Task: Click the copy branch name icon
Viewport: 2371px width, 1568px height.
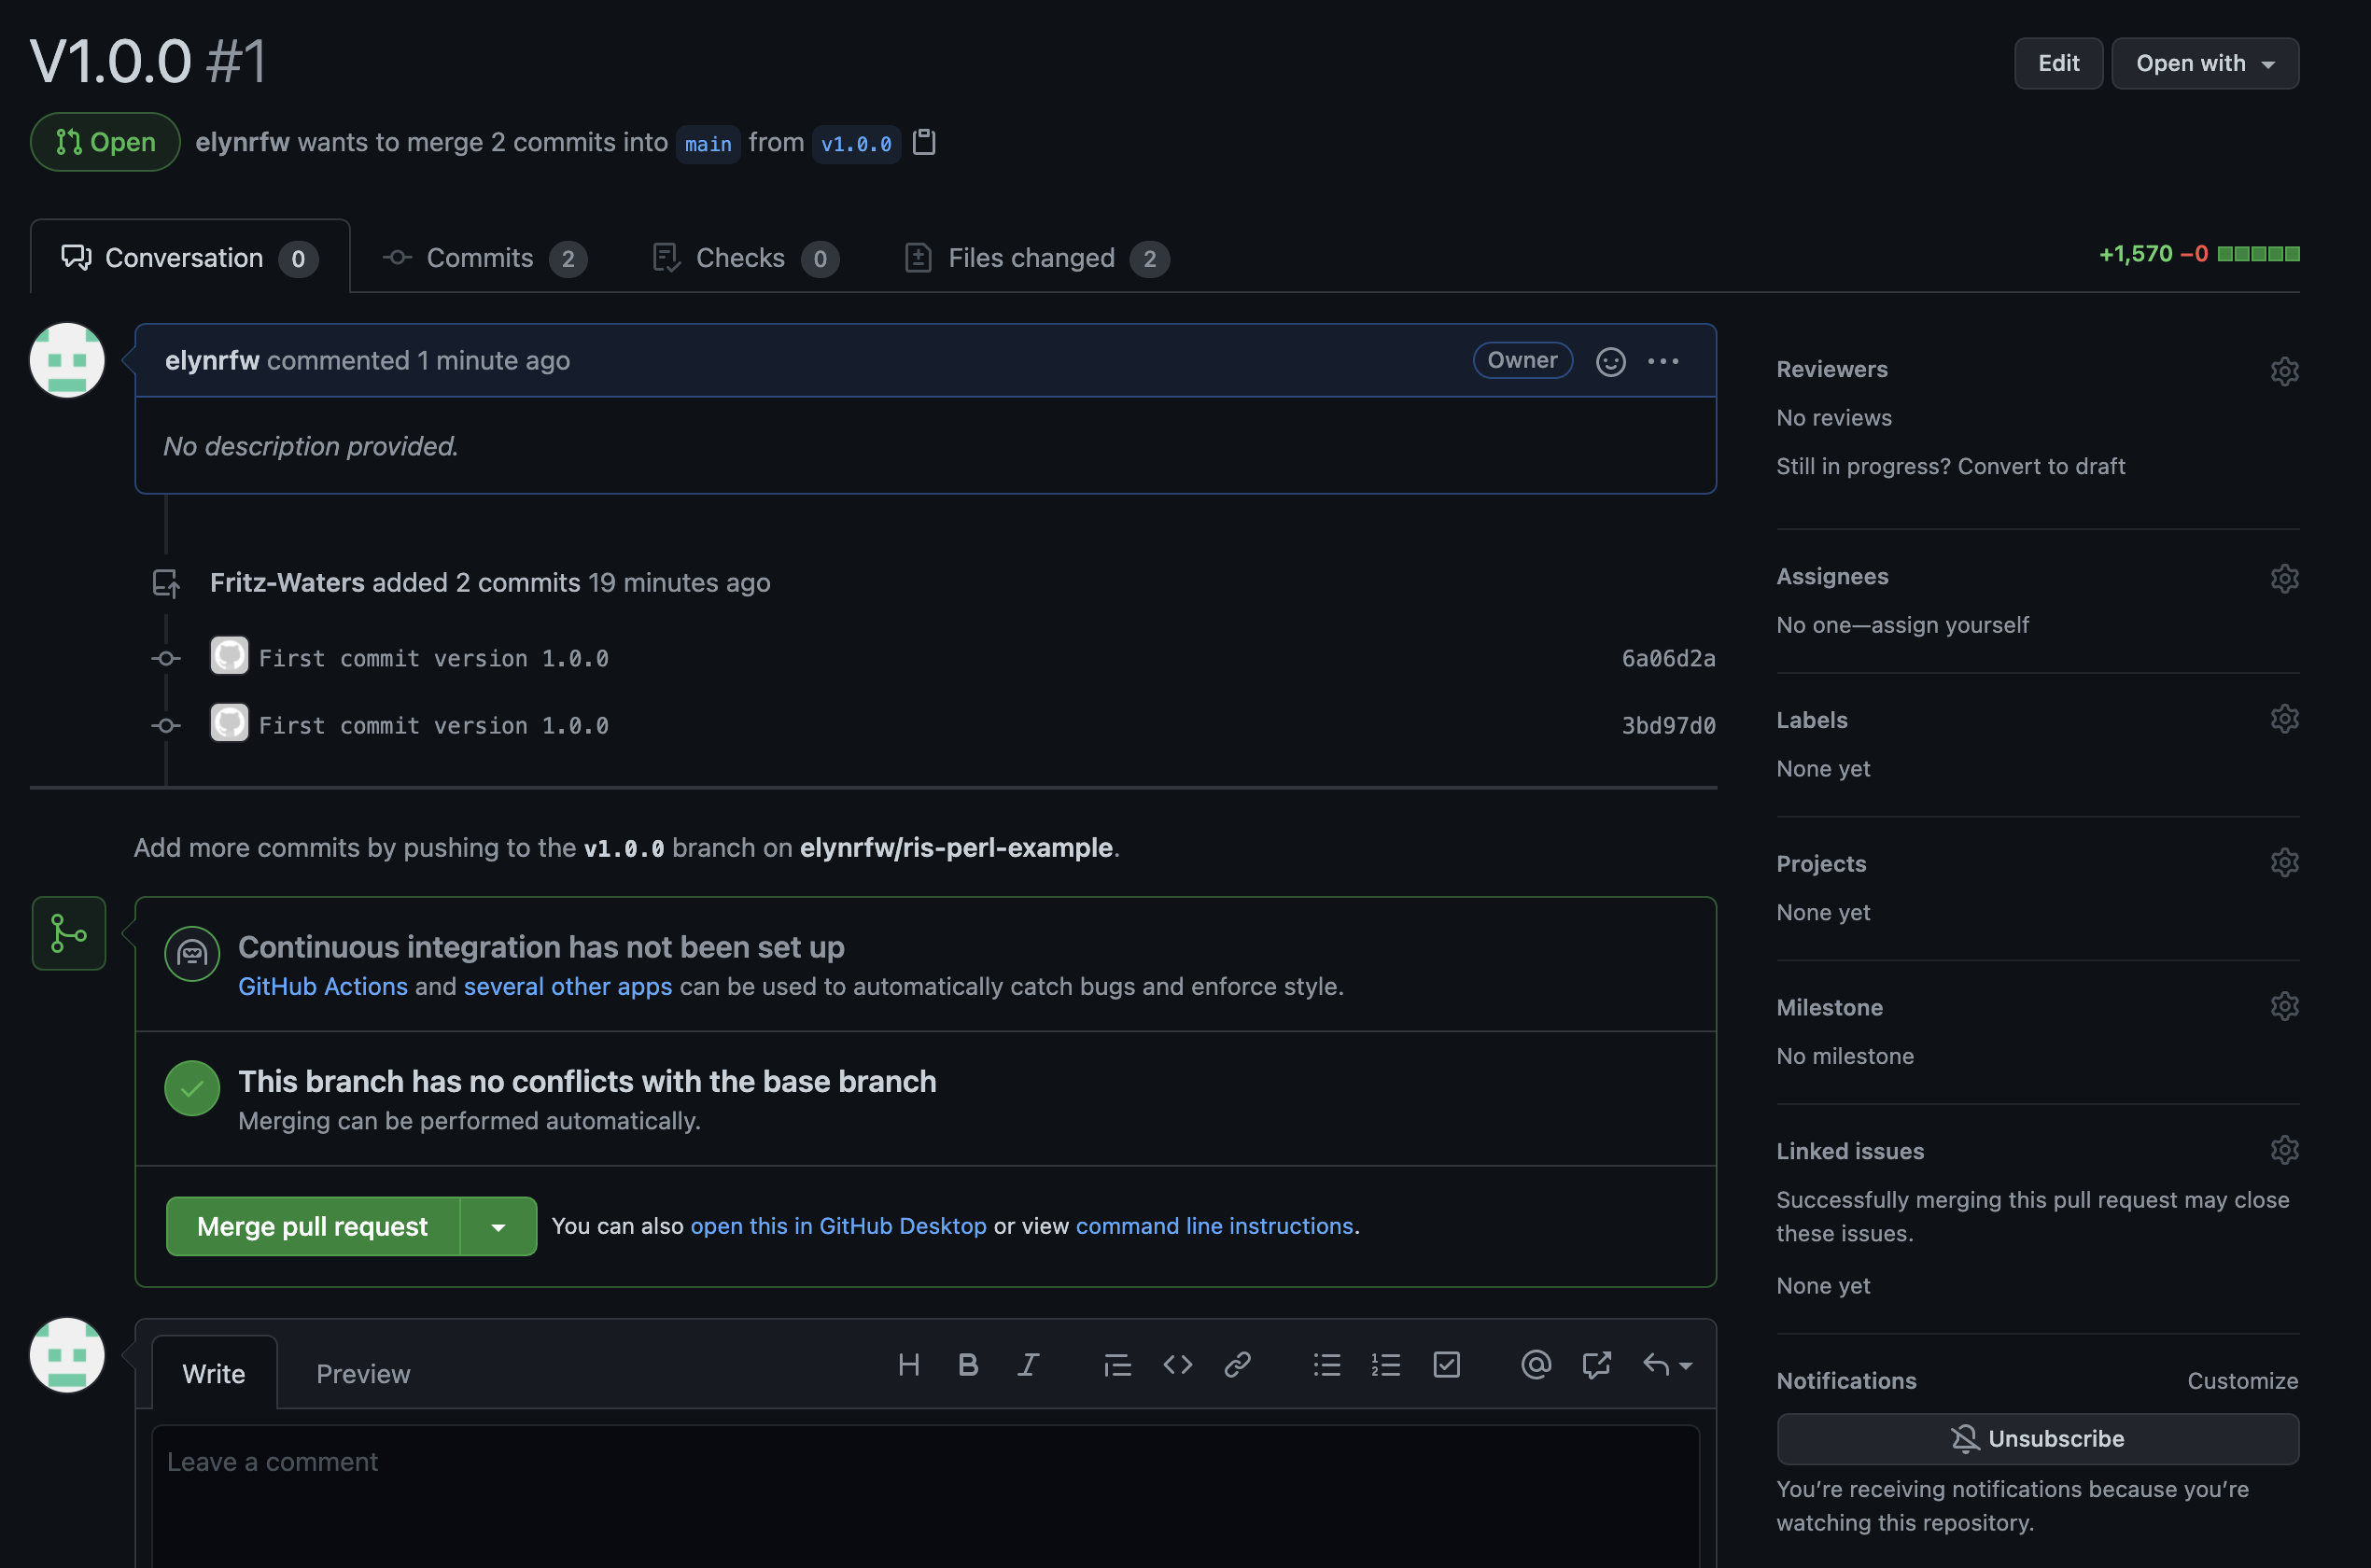Action: point(924,140)
